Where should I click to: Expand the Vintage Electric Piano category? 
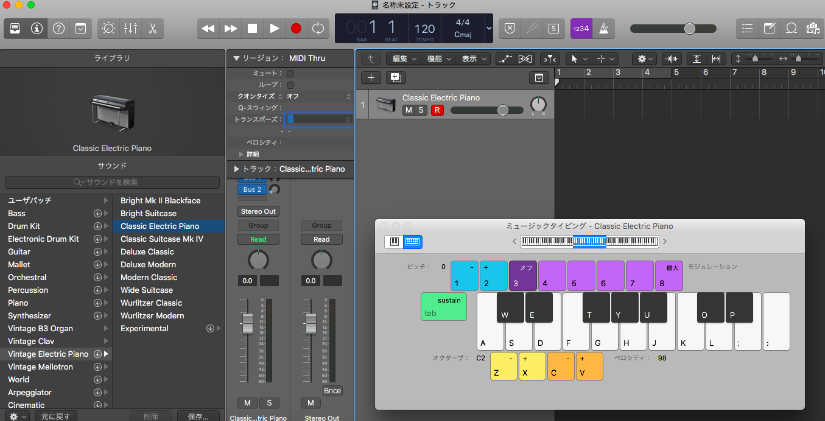pyautogui.click(x=106, y=354)
